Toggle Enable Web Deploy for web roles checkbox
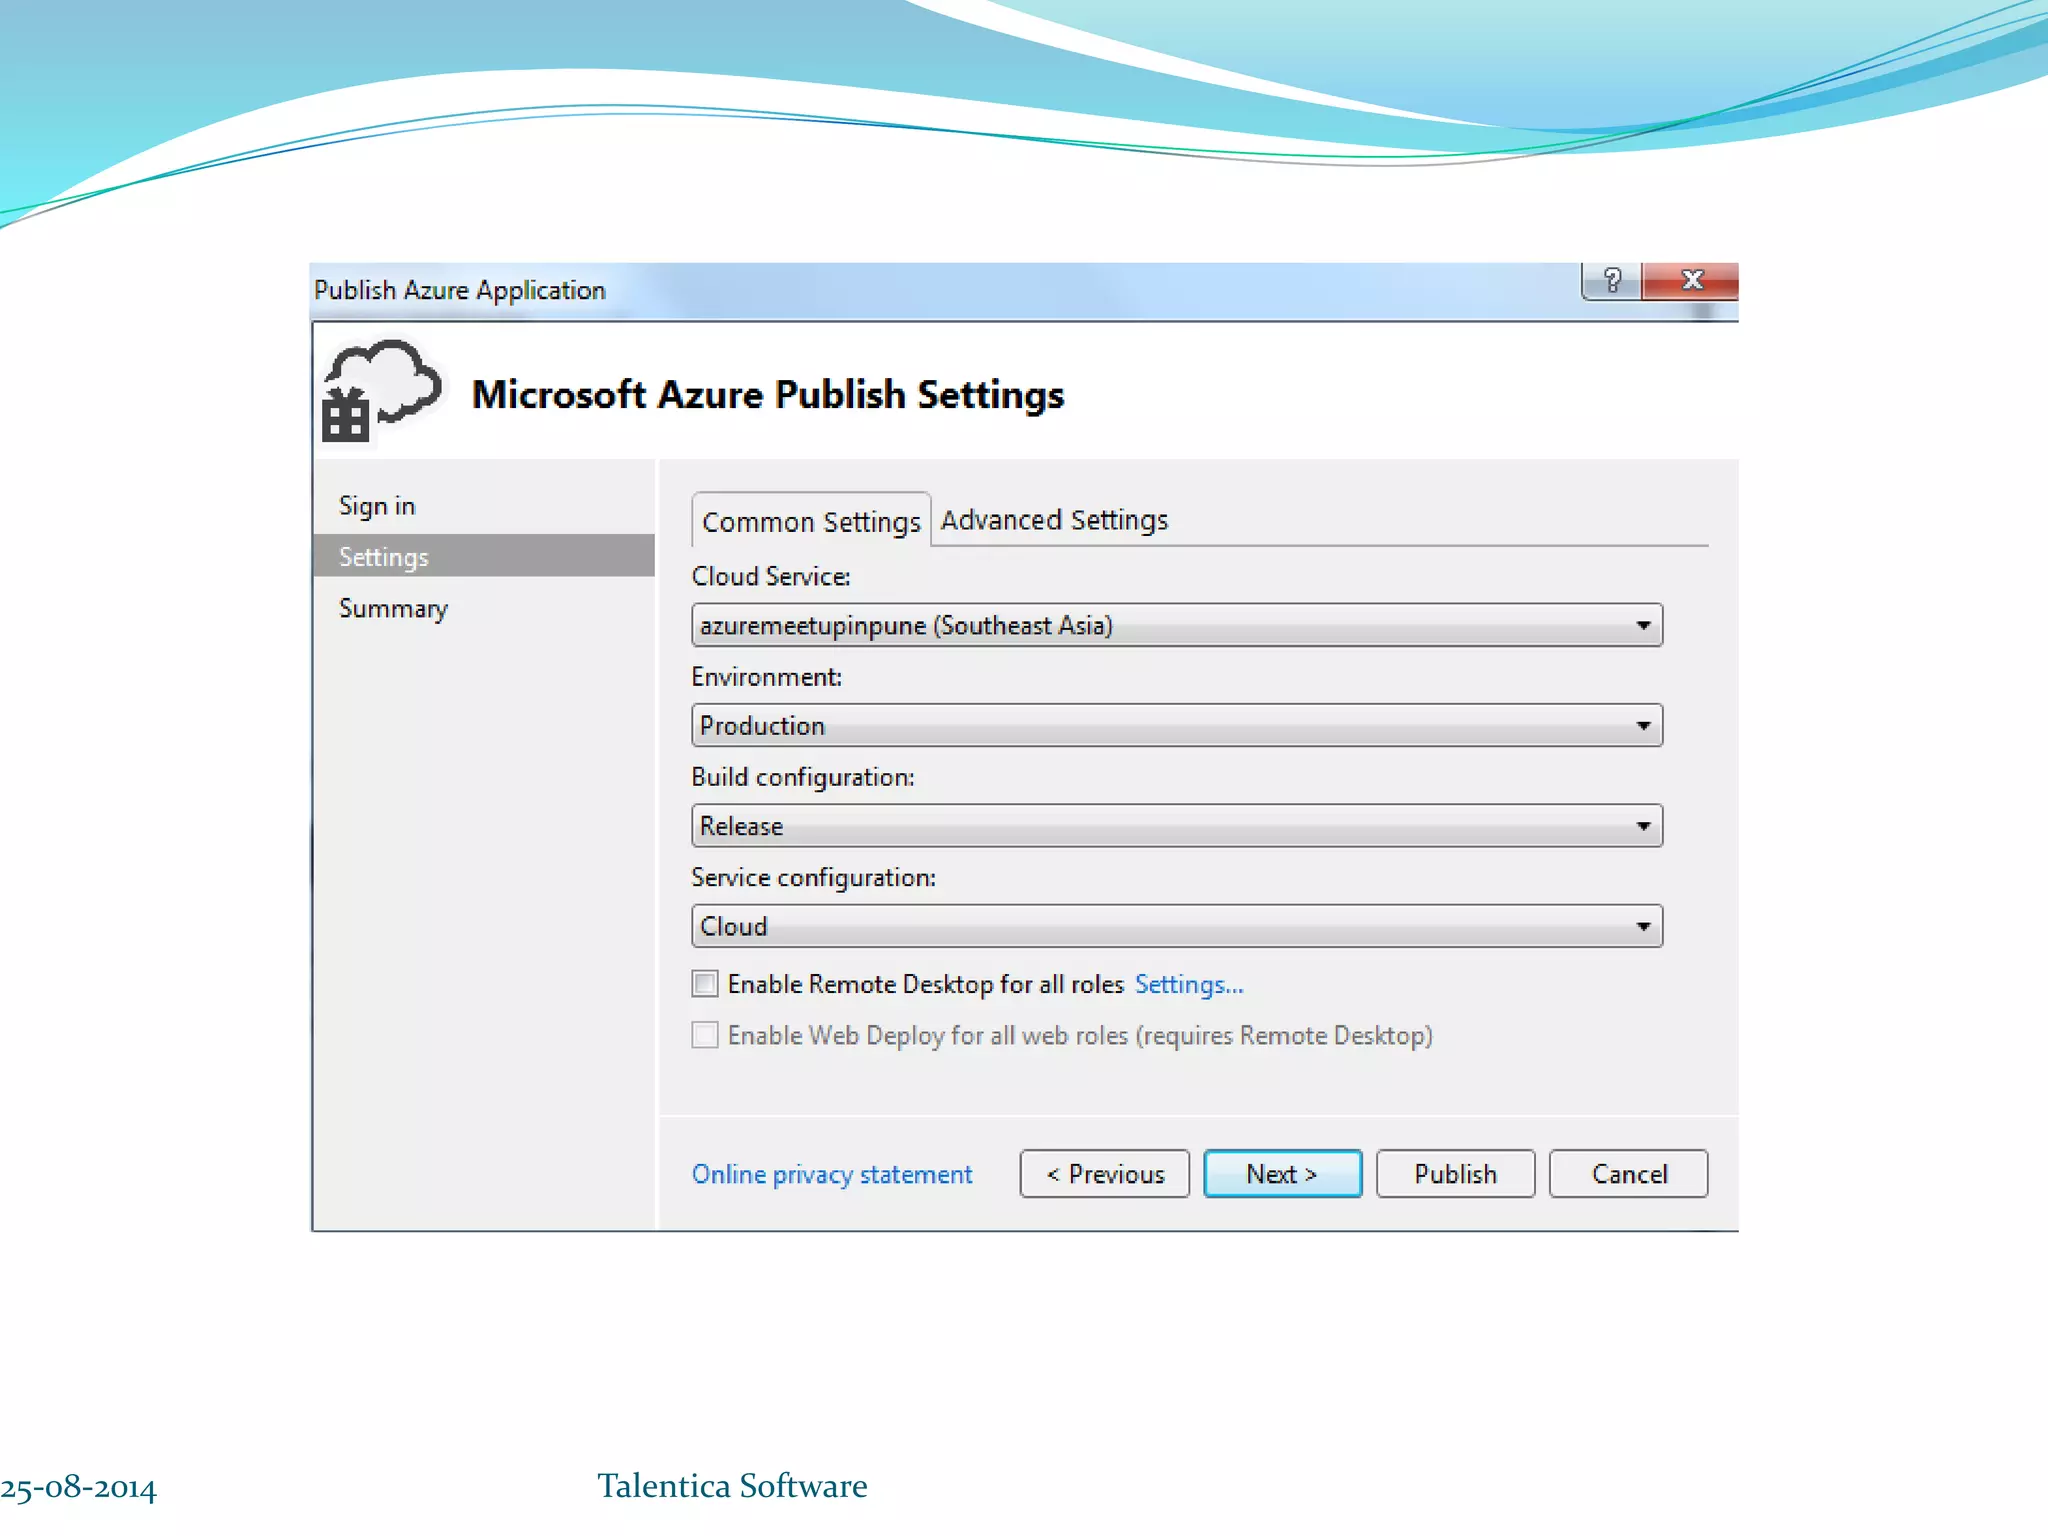Viewport: 2048px width, 1536px height. pos(705,1035)
